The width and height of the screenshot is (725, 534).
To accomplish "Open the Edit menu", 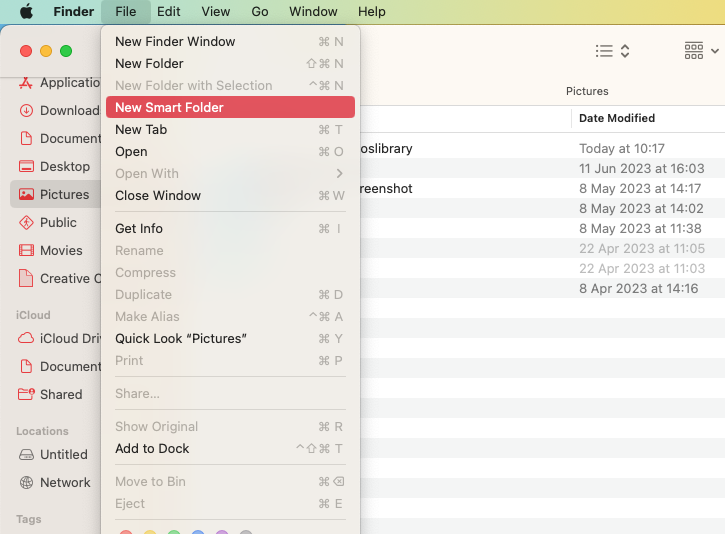I will (168, 11).
